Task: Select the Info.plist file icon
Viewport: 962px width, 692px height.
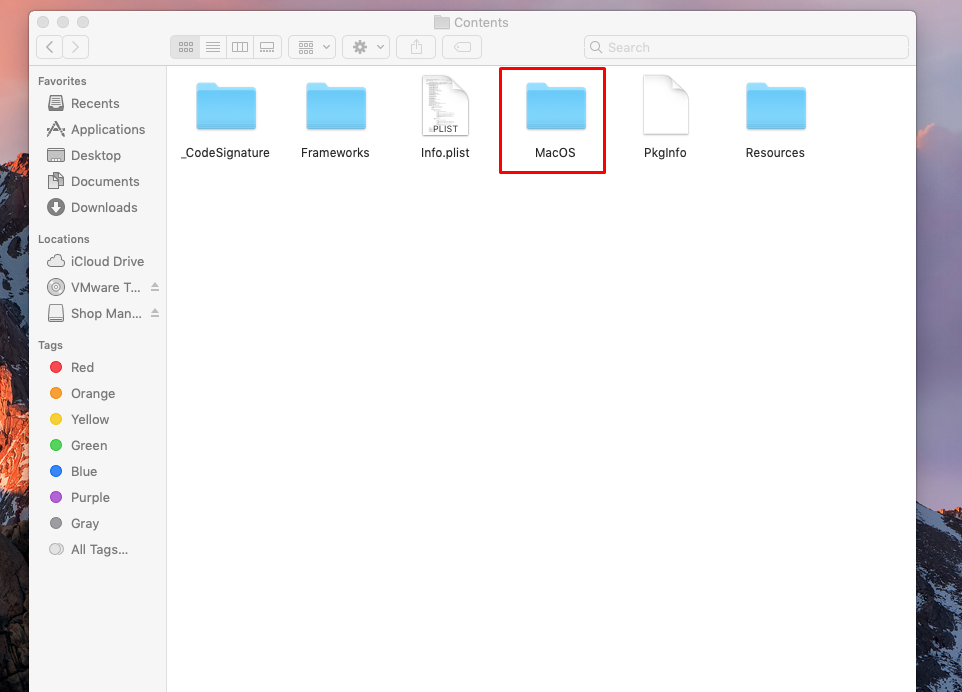Action: pos(445,106)
